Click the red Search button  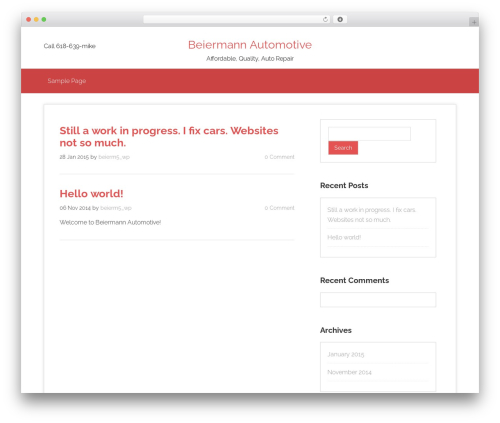343,148
